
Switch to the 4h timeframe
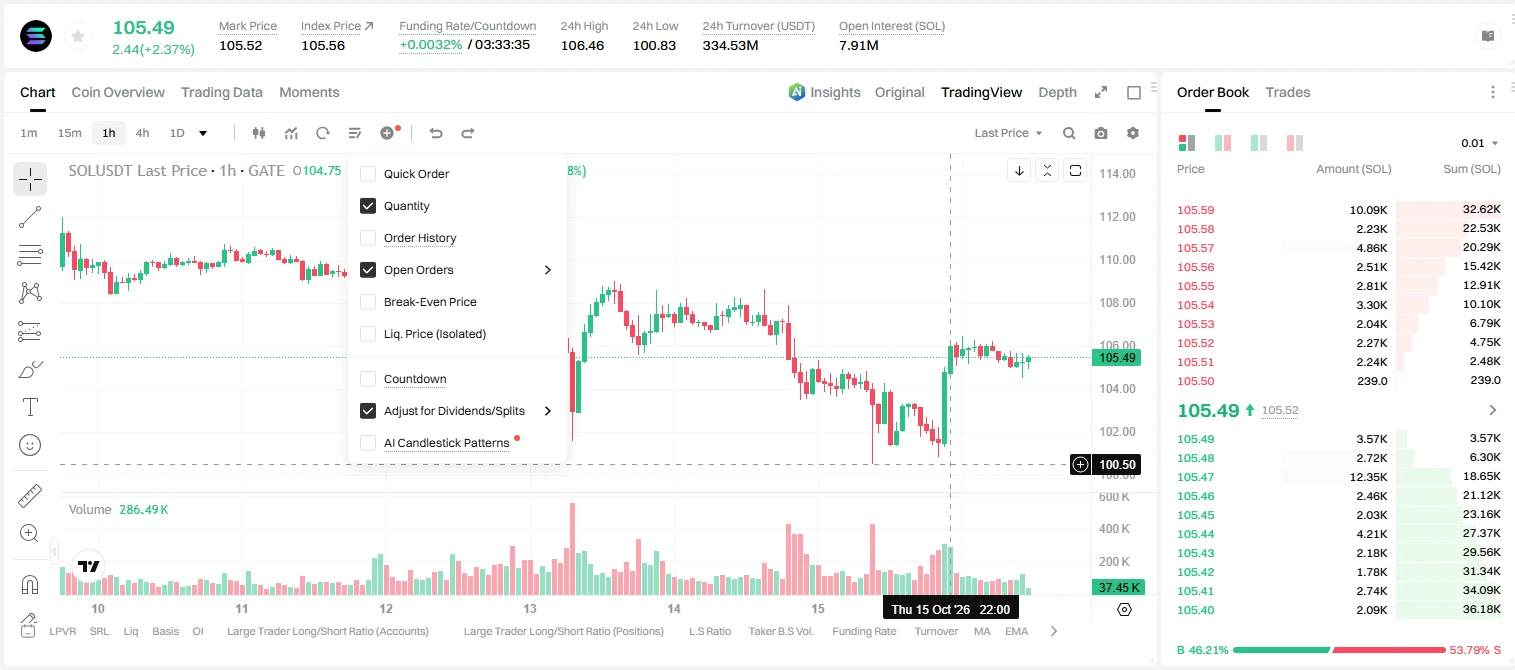click(143, 133)
